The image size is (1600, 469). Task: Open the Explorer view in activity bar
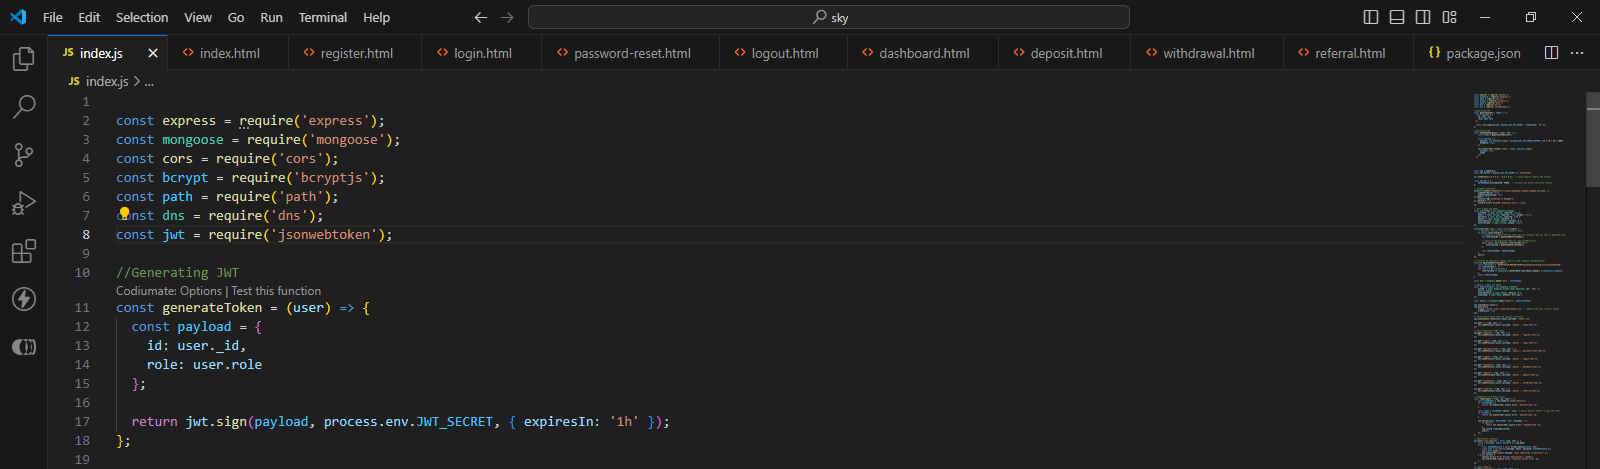point(23,60)
